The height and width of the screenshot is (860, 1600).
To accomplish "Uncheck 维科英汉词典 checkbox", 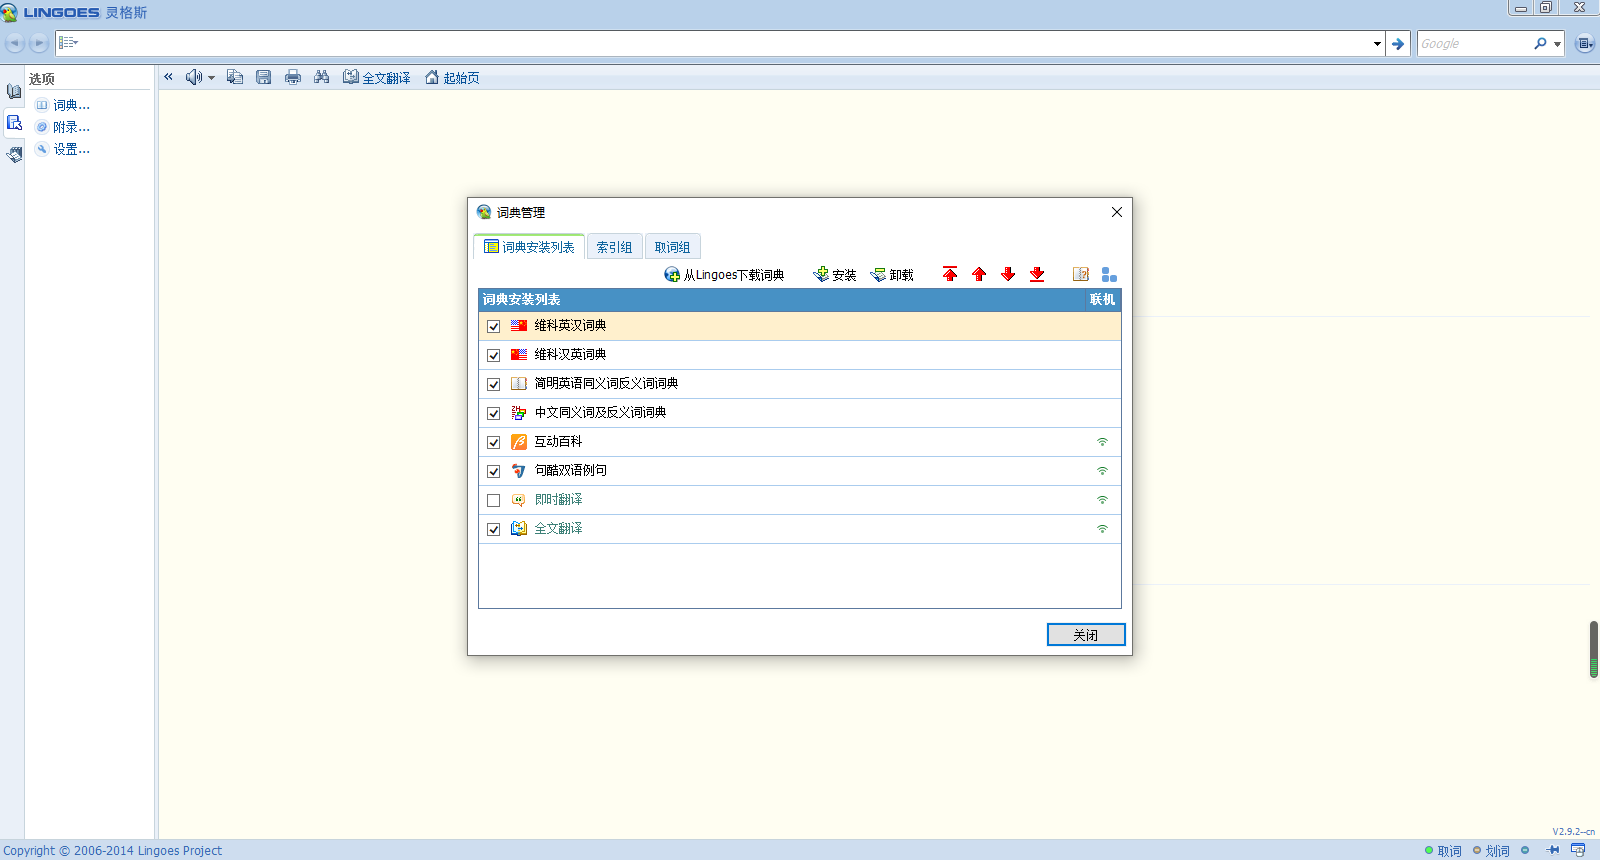I will 493,326.
